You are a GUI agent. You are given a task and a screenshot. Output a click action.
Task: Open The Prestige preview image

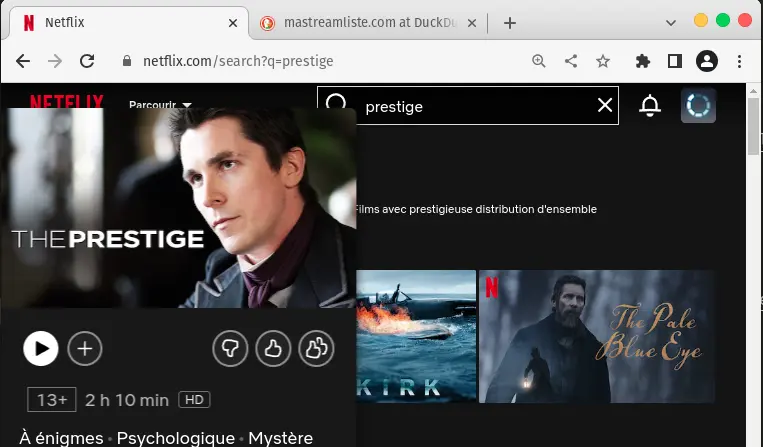tap(178, 208)
